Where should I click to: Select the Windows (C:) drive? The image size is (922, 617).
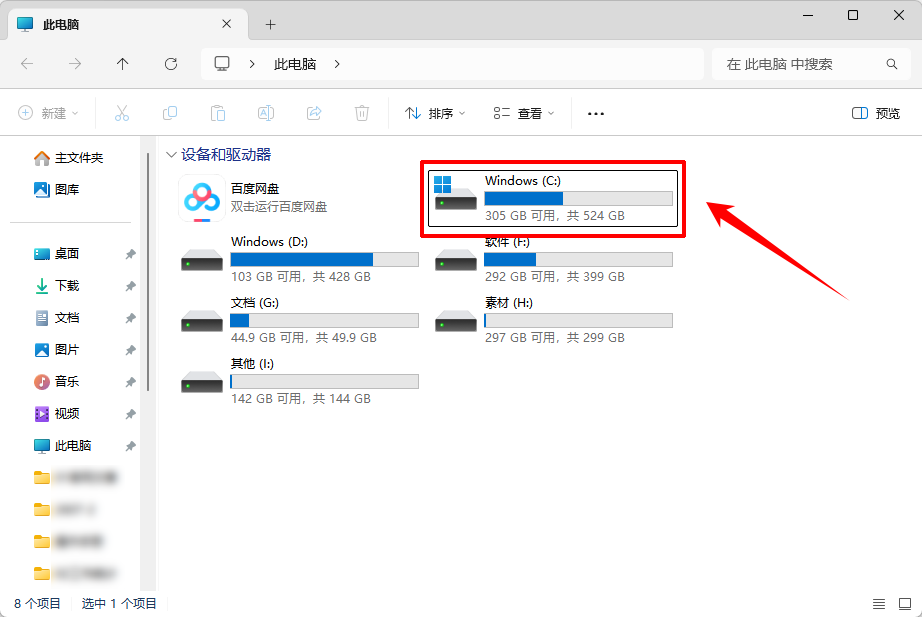click(x=553, y=198)
